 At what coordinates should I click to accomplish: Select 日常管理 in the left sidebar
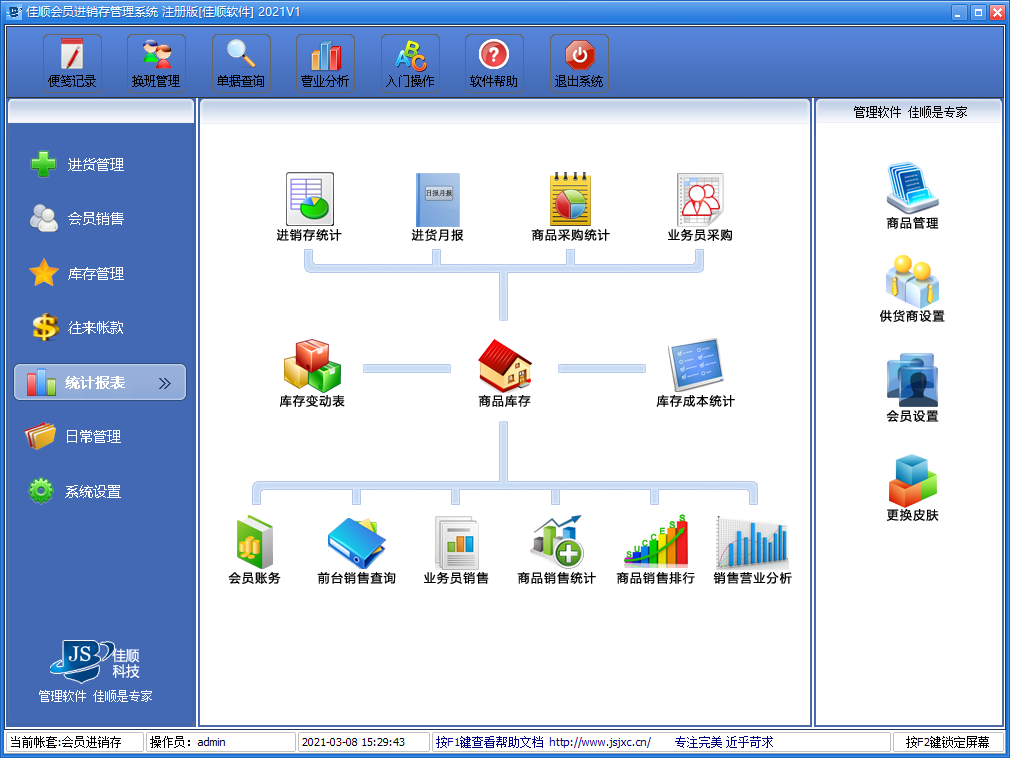(73, 437)
